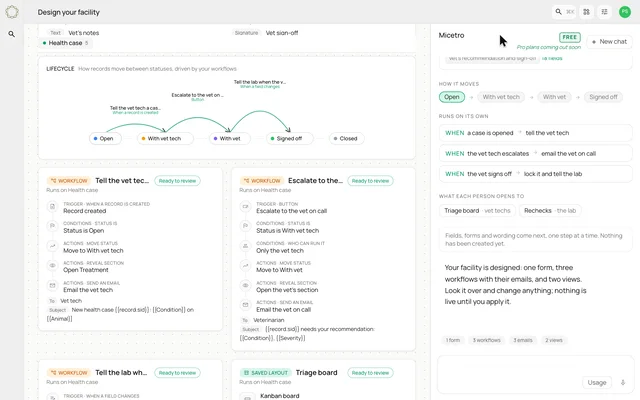Click the WORKFLOW badge on Tell the vet tech card
The height and width of the screenshot is (400, 640).
click(x=69, y=181)
